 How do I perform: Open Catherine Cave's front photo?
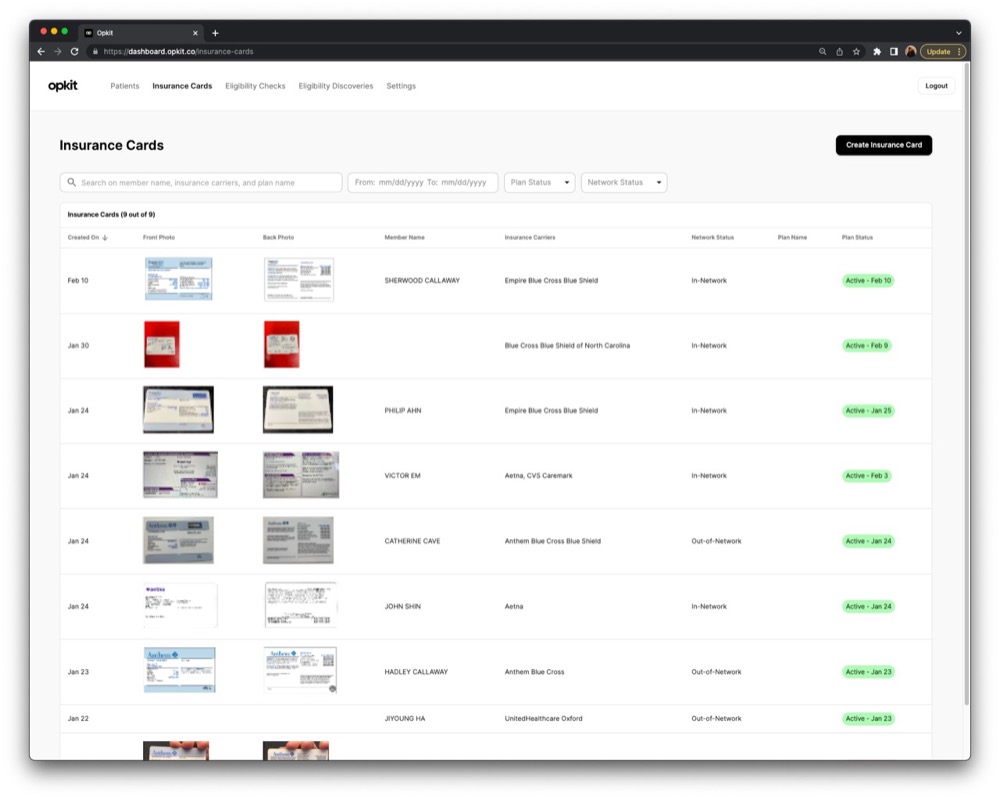(179, 541)
